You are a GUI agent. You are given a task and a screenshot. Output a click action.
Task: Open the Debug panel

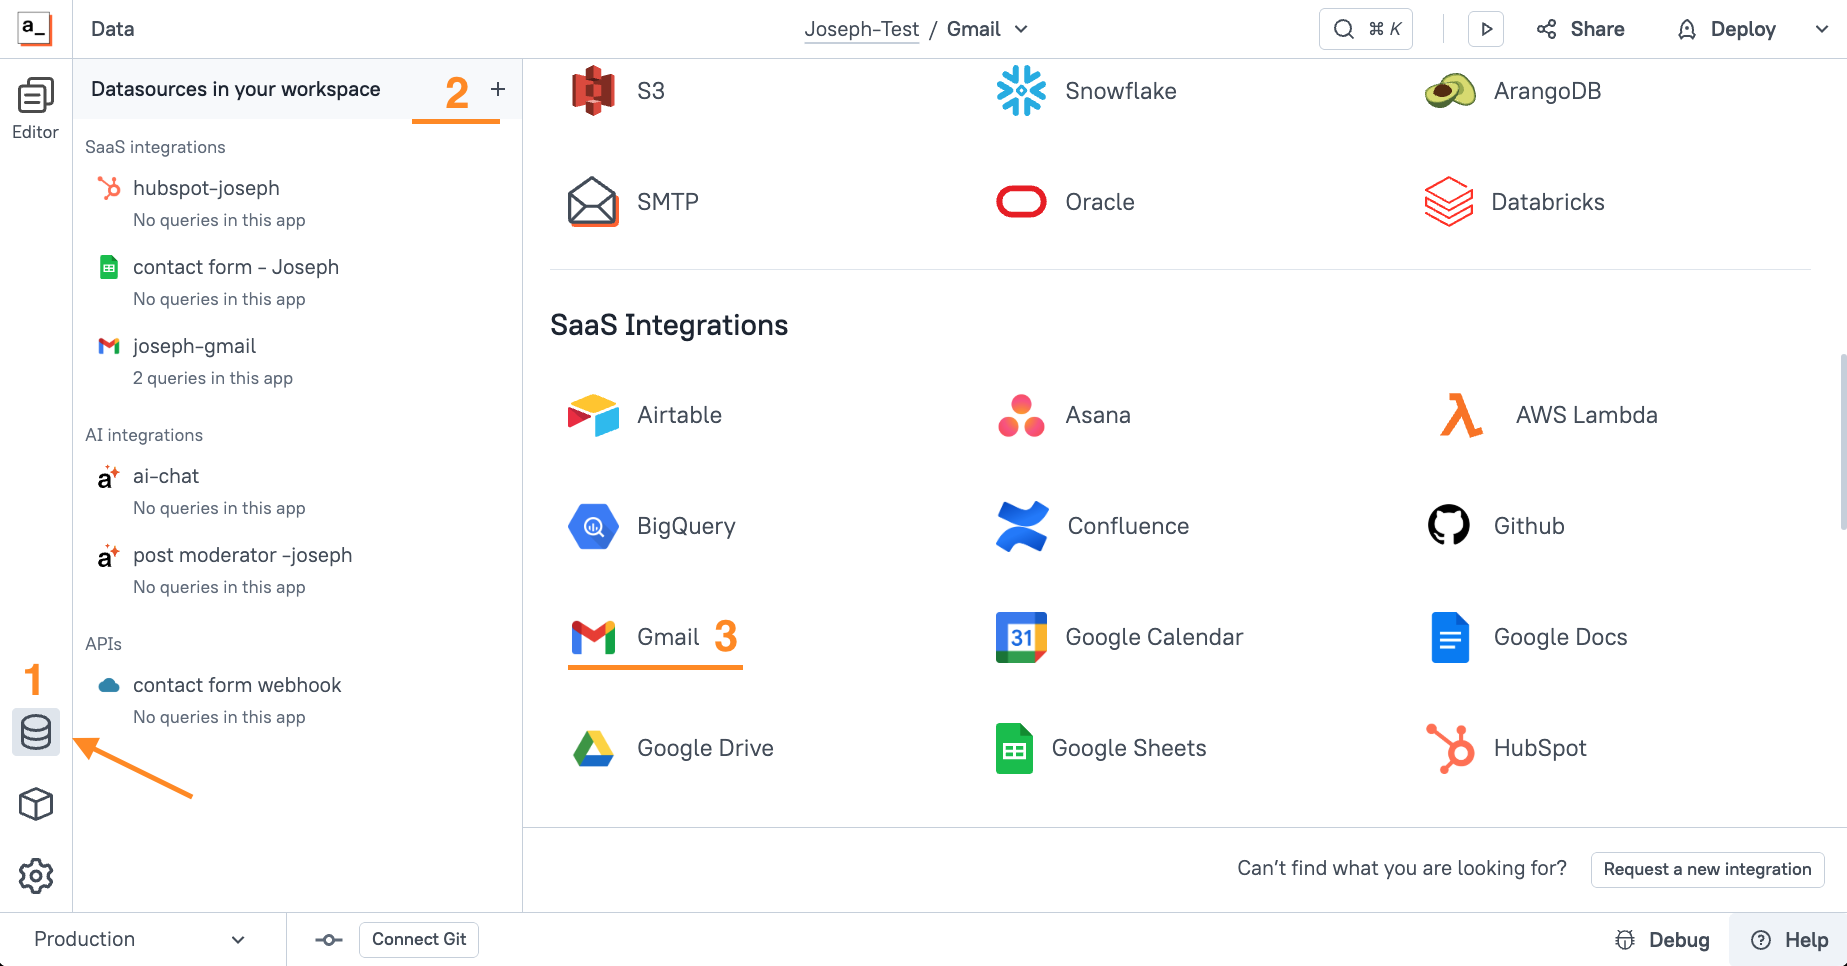click(1662, 940)
